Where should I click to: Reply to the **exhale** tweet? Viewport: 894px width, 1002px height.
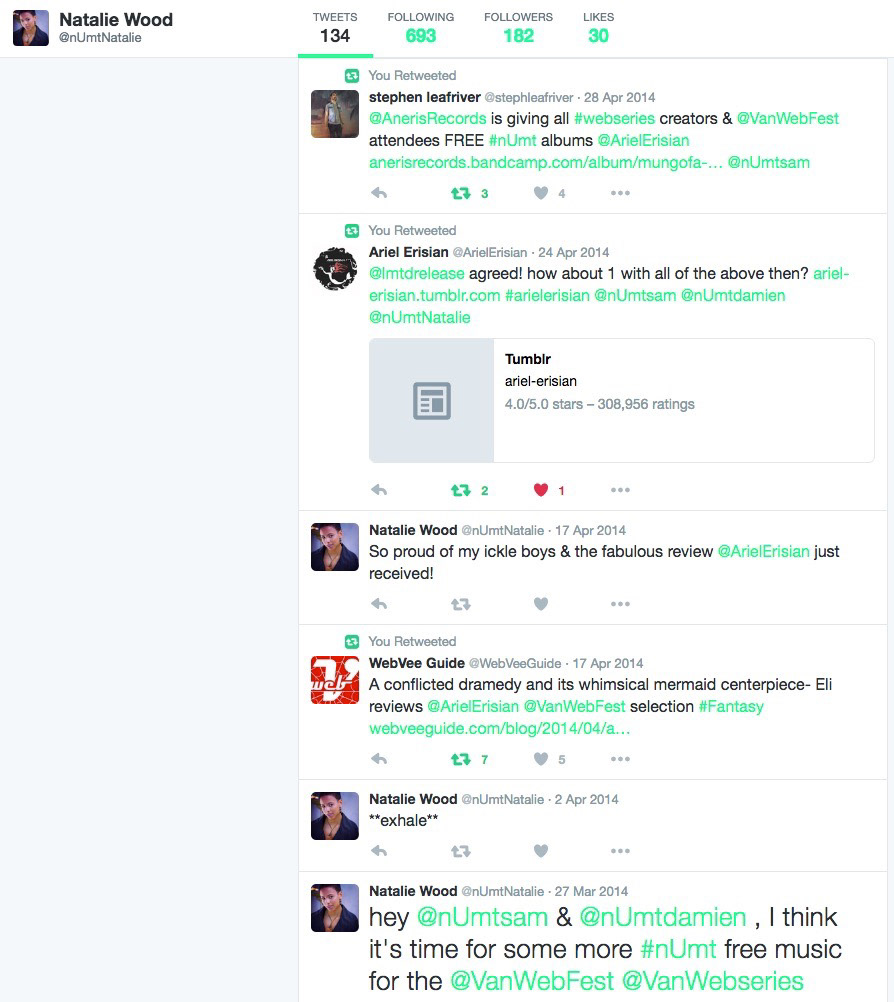coord(379,851)
